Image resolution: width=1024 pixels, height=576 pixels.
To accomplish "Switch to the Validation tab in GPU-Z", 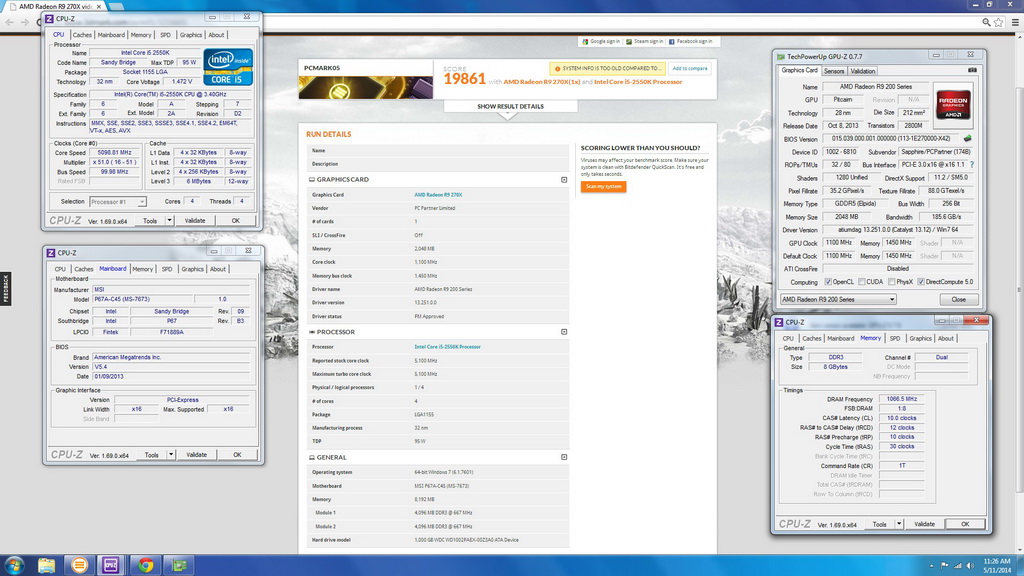I will point(863,71).
